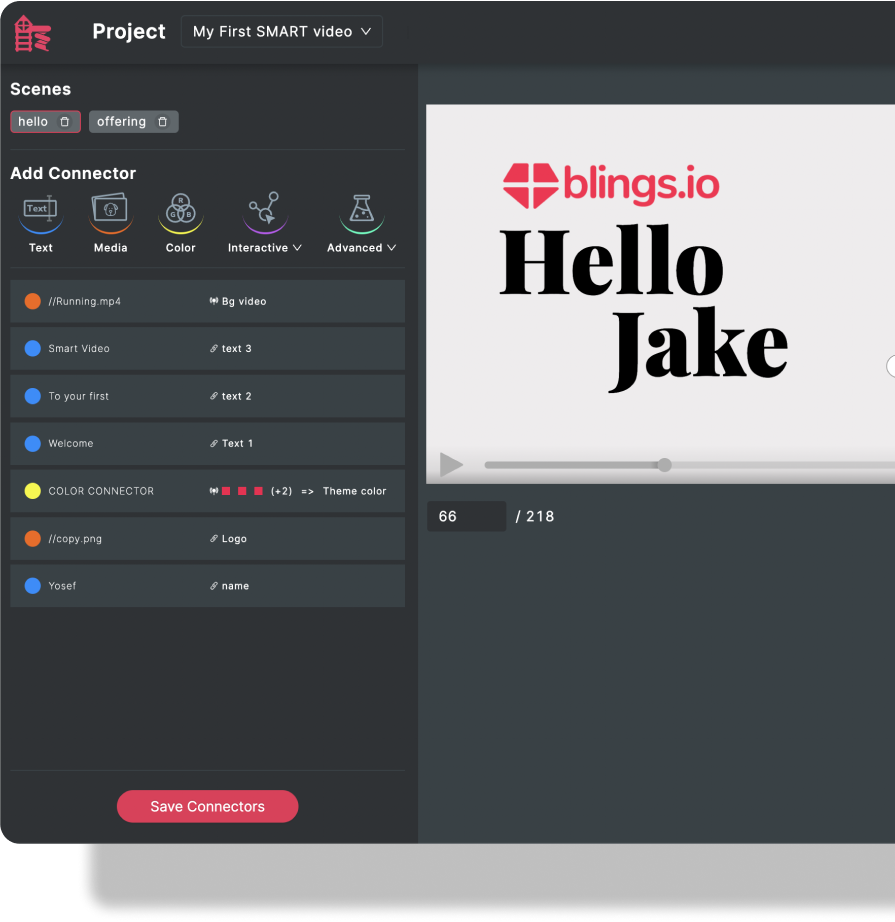Select the Yosef connector text

tap(62, 586)
